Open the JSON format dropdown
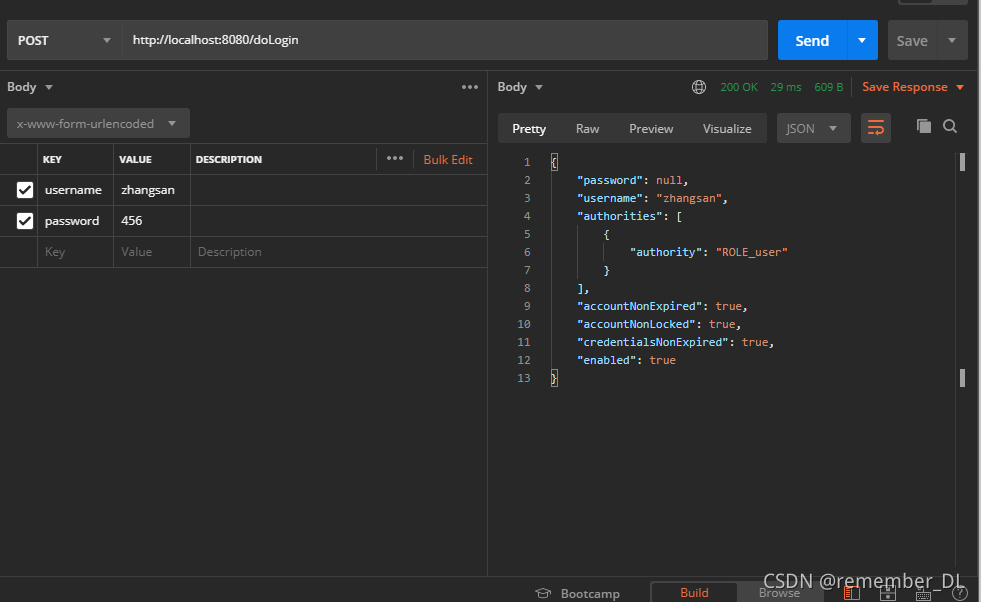Screen dimensions: 981x602 click(813, 128)
